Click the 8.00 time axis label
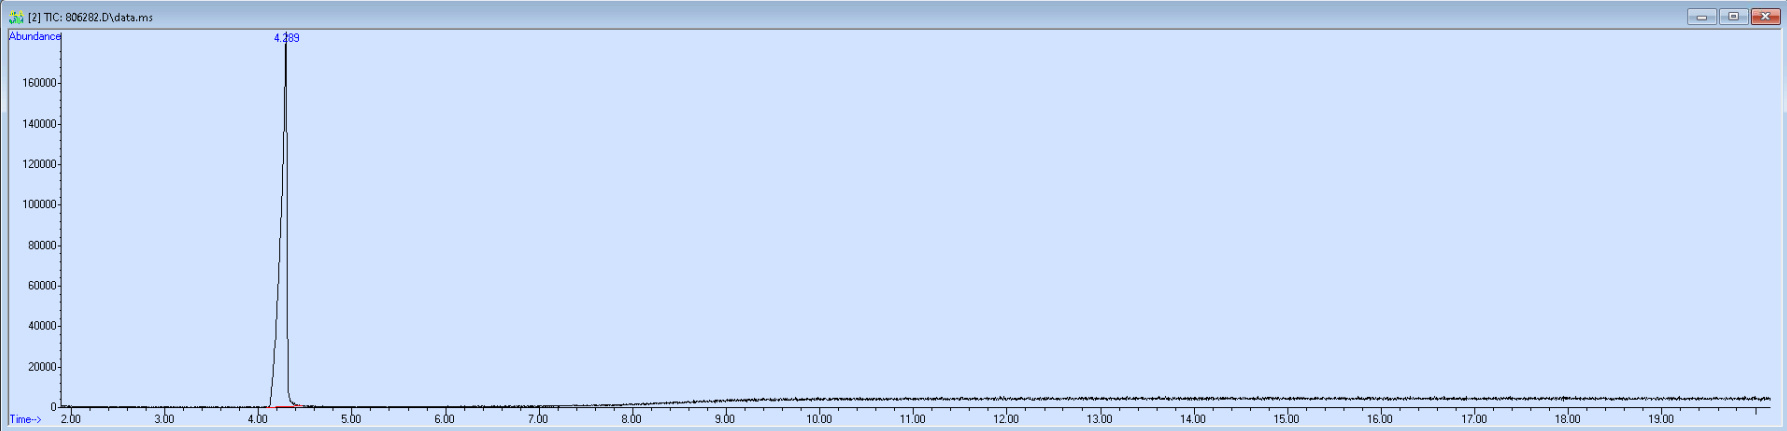 click(x=632, y=419)
